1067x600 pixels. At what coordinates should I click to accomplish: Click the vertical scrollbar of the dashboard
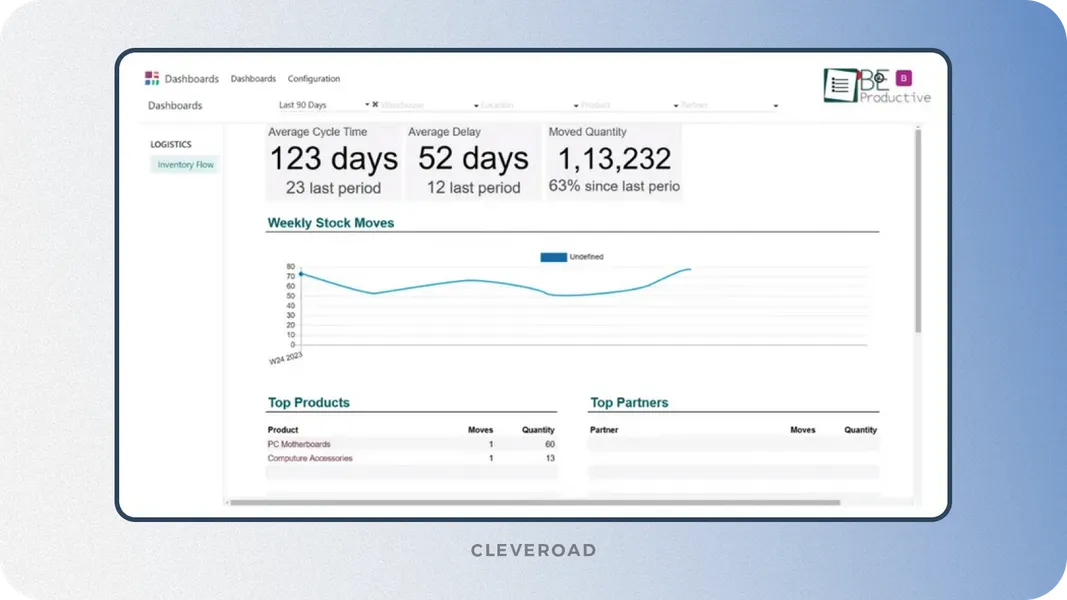917,230
